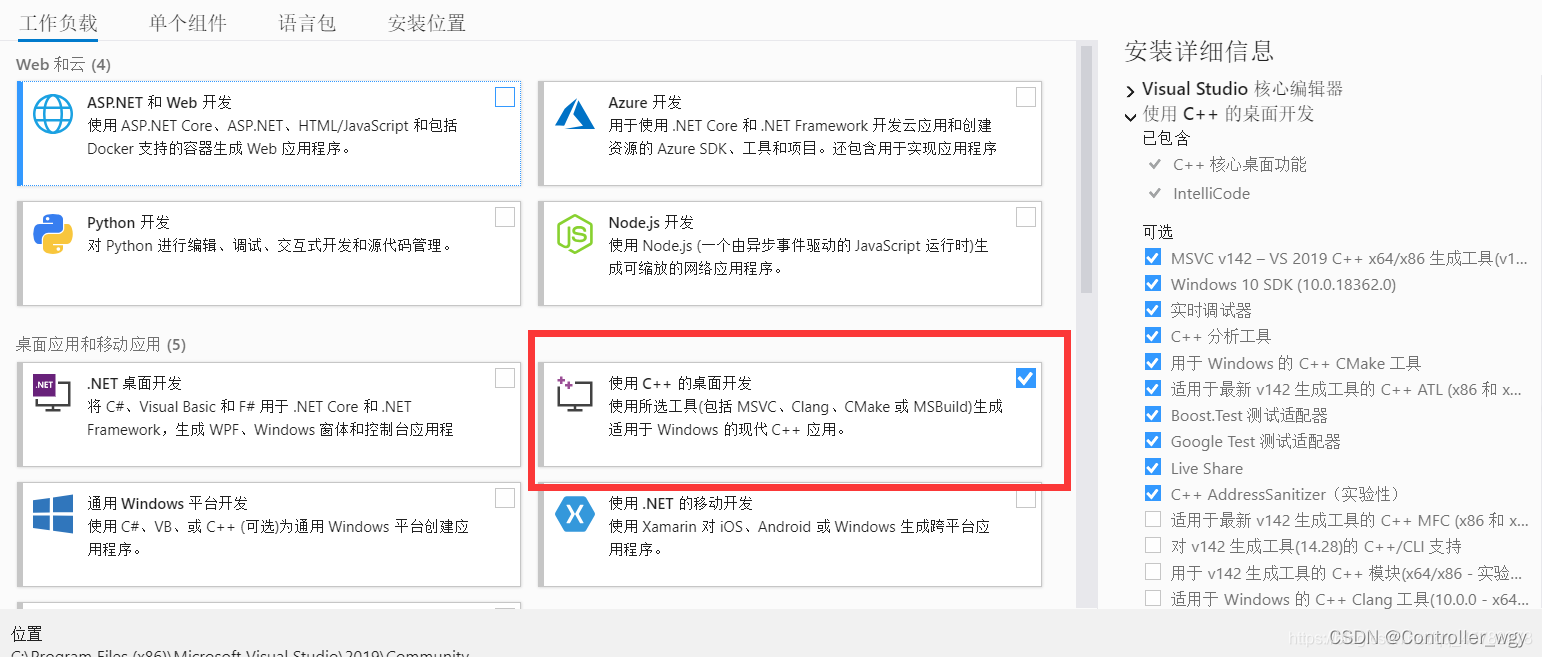Check the .NET desktop development workload box
This screenshot has height=657, width=1542.
pyautogui.click(x=505, y=378)
